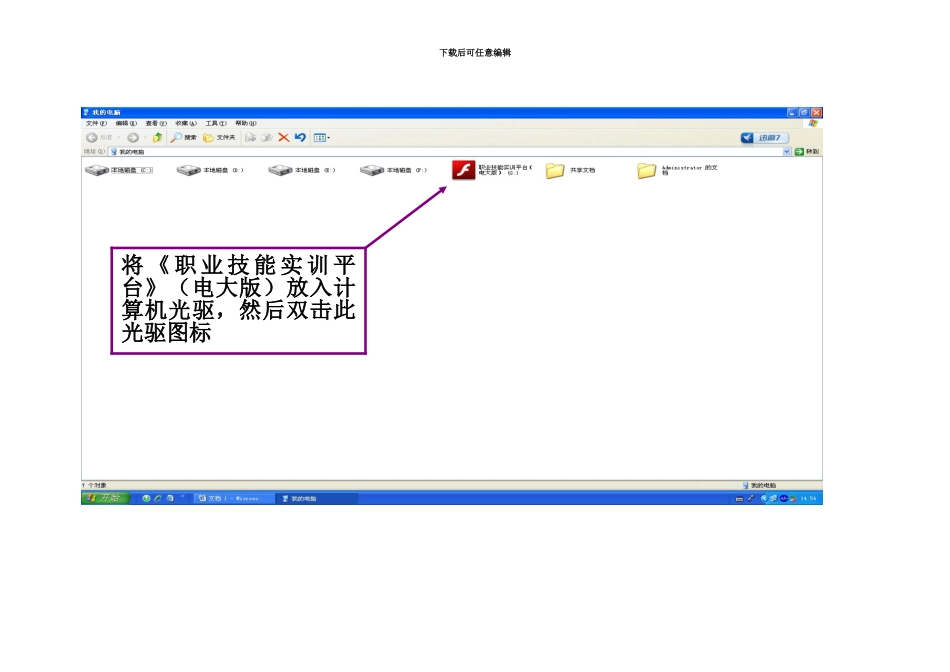The height and width of the screenshot is (672, 950).
Task: Open the Tools (工具) menu
Action: pyautogui.click(x=216, y=123)
